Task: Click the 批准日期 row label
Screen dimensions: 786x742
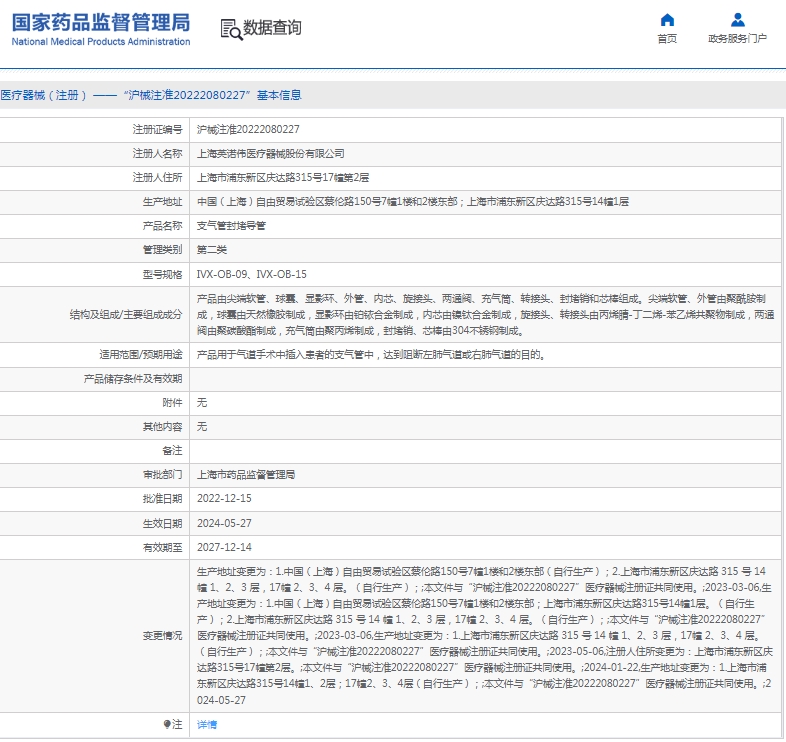Action: [162, 498]
